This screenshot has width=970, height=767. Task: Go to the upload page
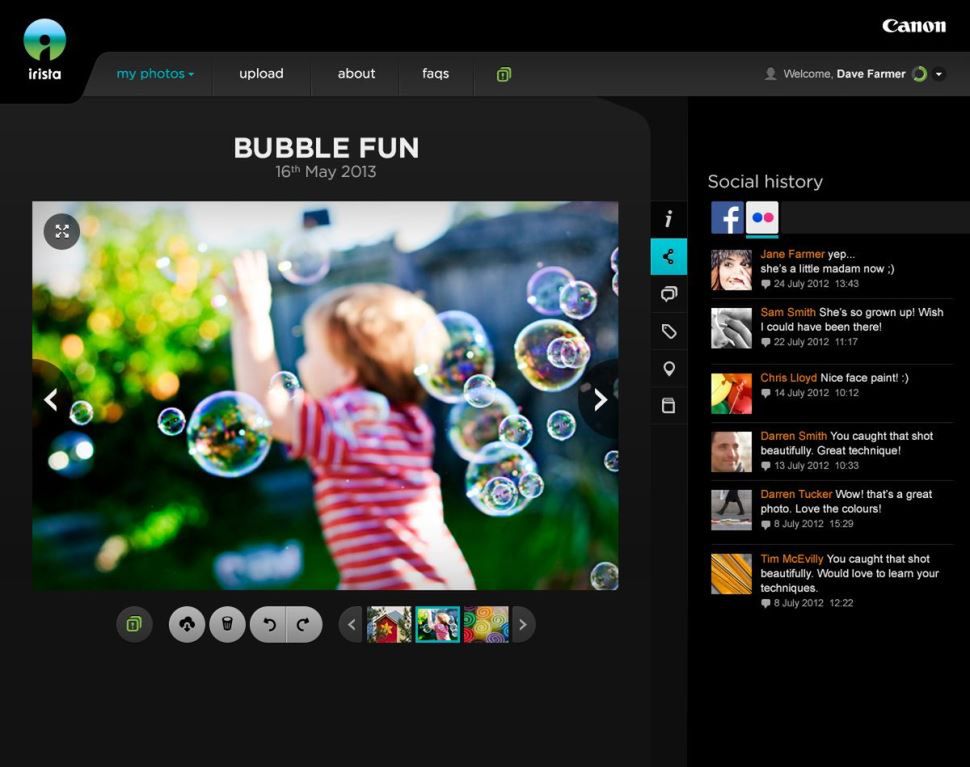261,74
